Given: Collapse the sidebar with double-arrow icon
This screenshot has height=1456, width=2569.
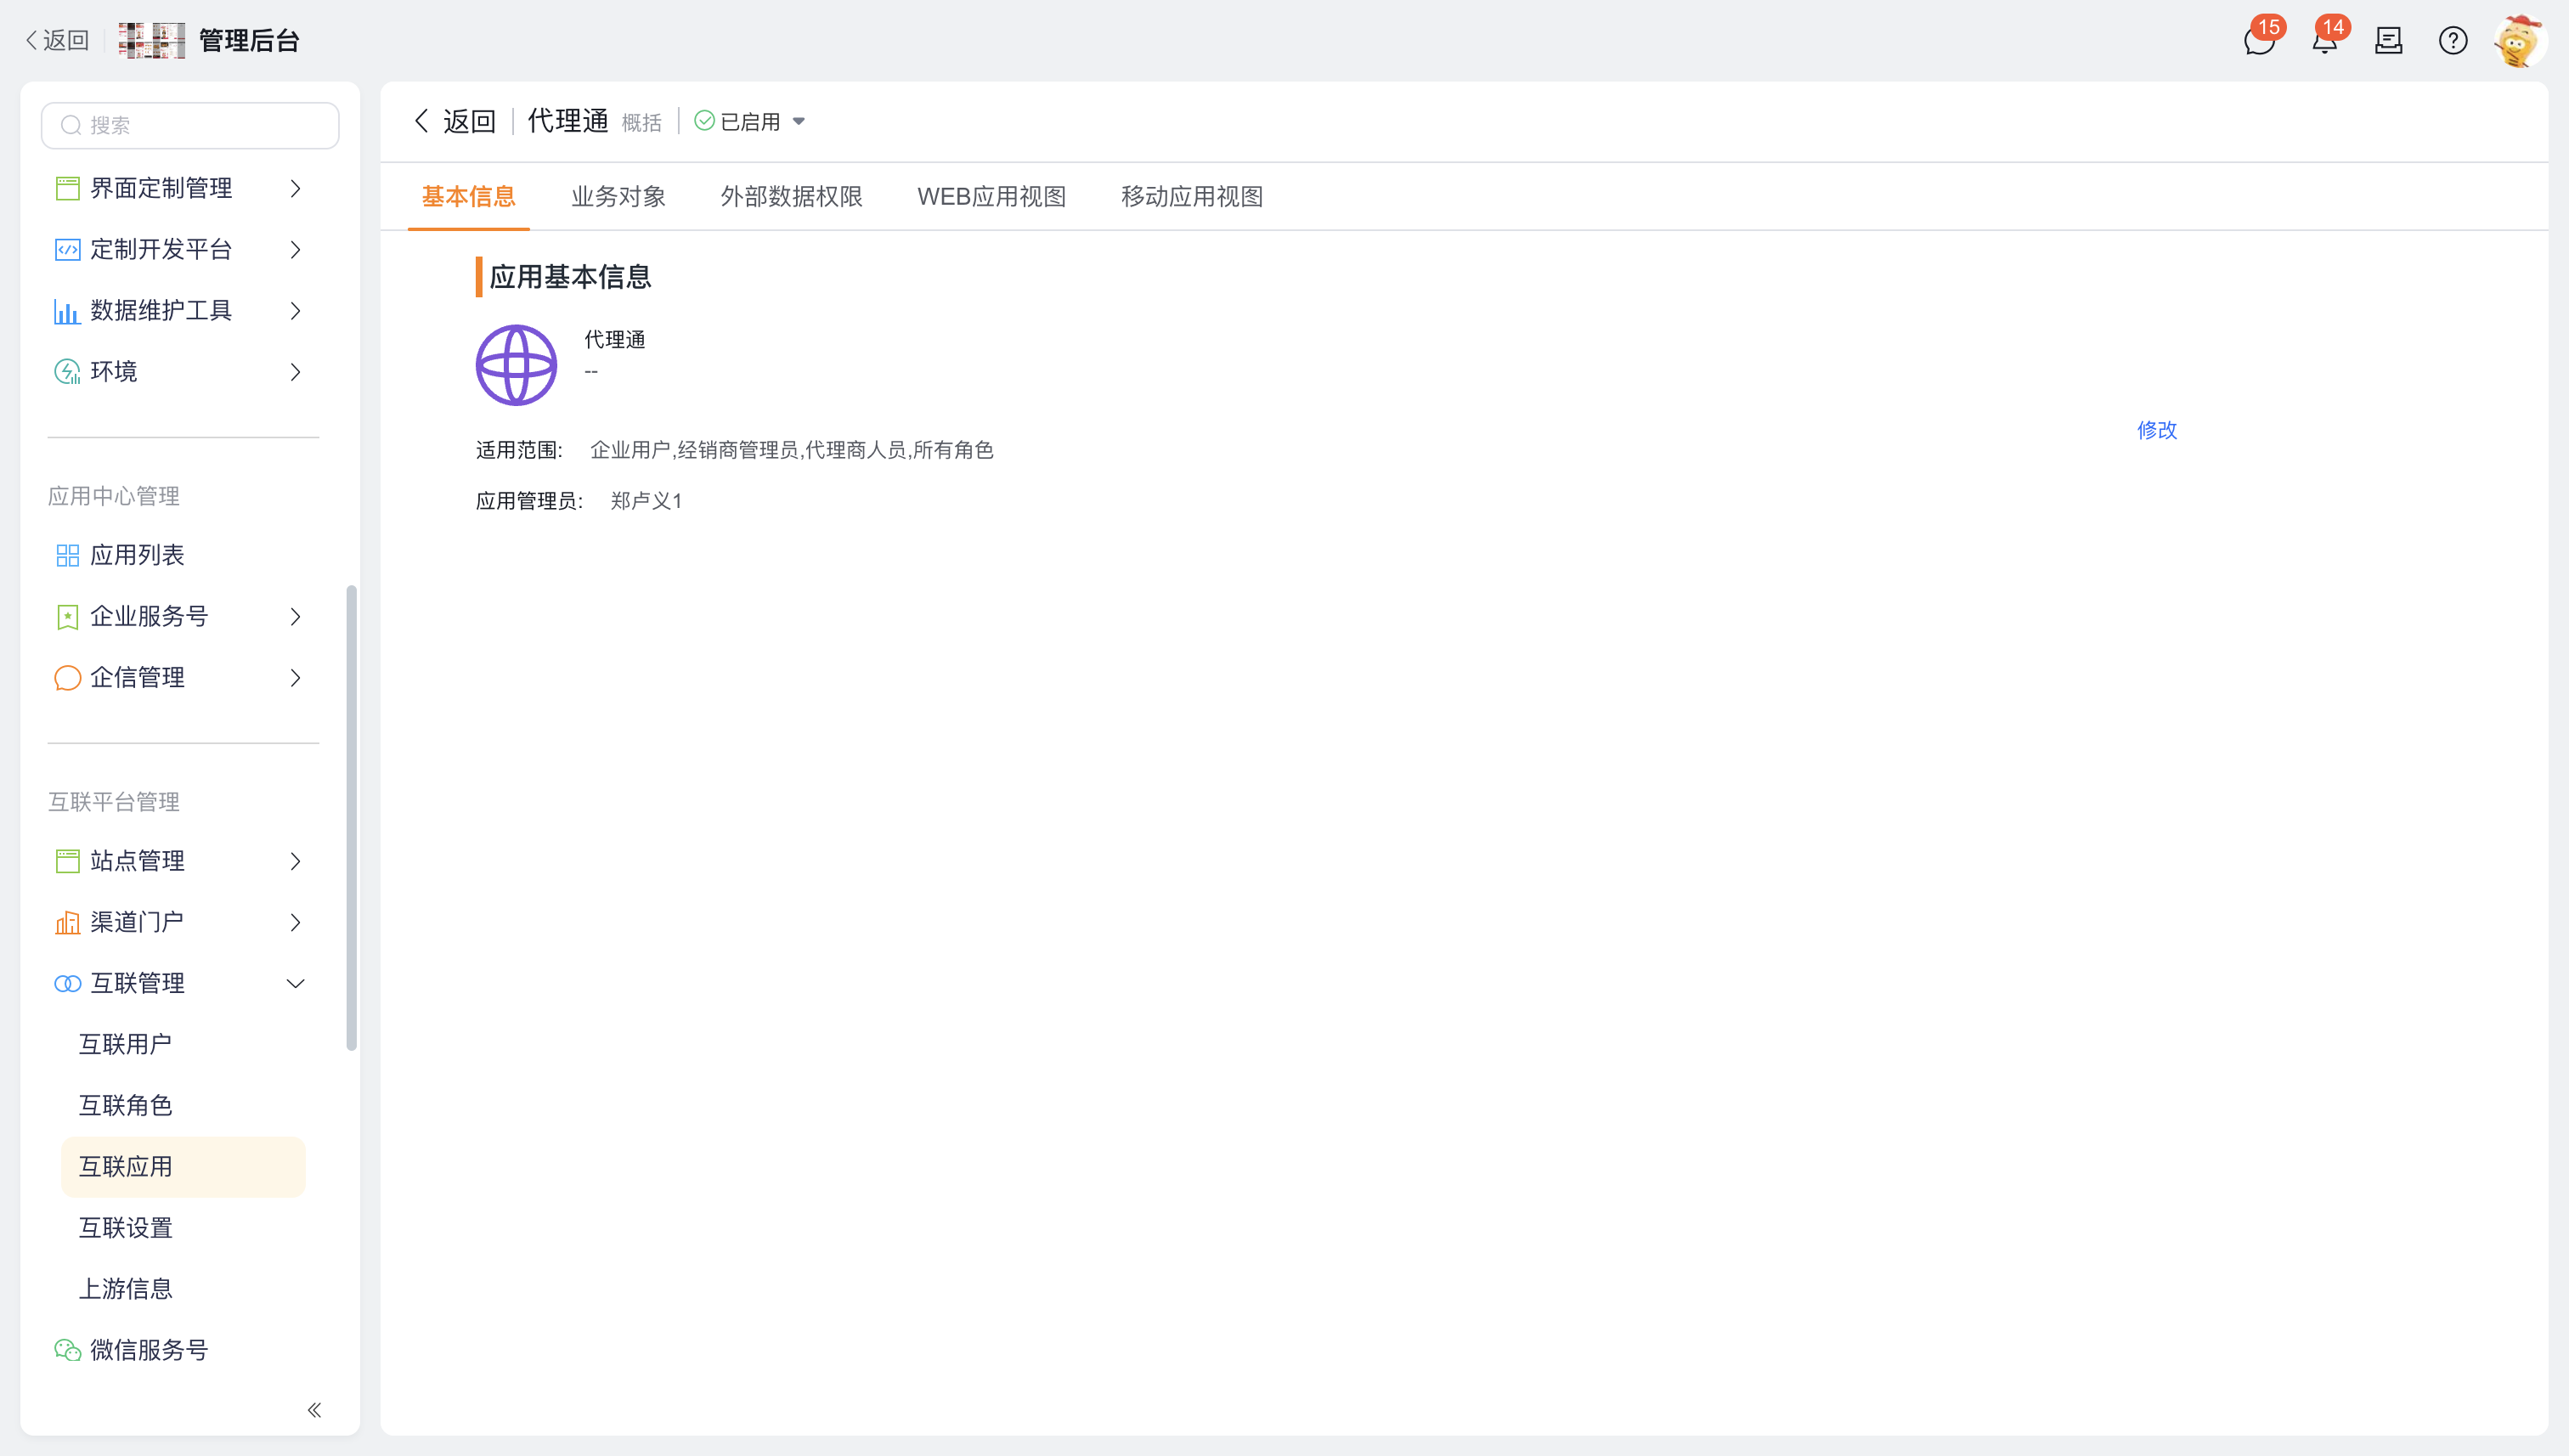Looking at the screenshot, I should 314,1410.
